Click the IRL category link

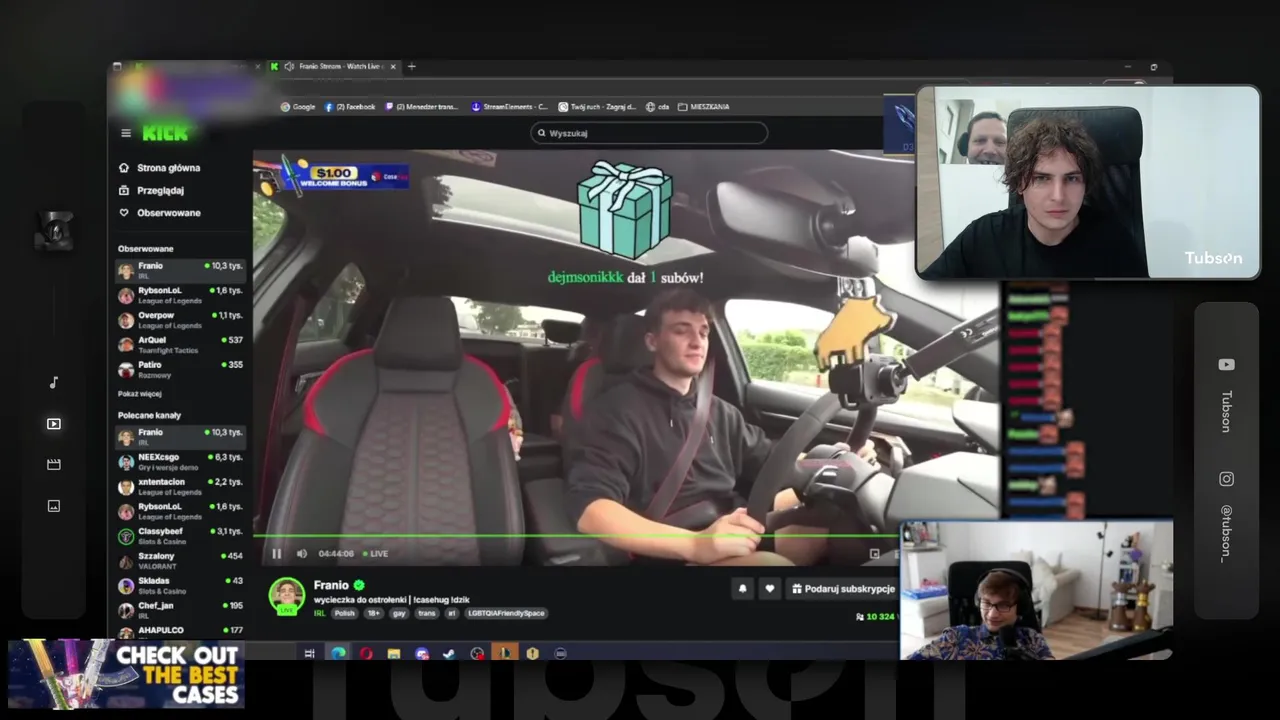tap(320, 613)
